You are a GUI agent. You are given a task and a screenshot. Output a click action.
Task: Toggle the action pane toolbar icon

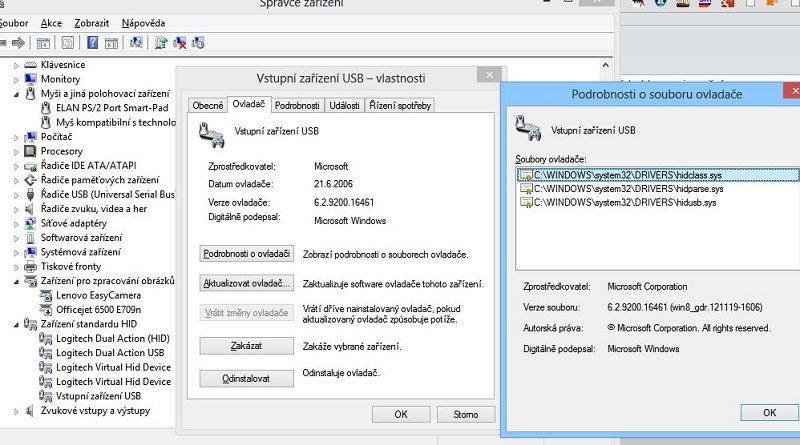[111, 43]
